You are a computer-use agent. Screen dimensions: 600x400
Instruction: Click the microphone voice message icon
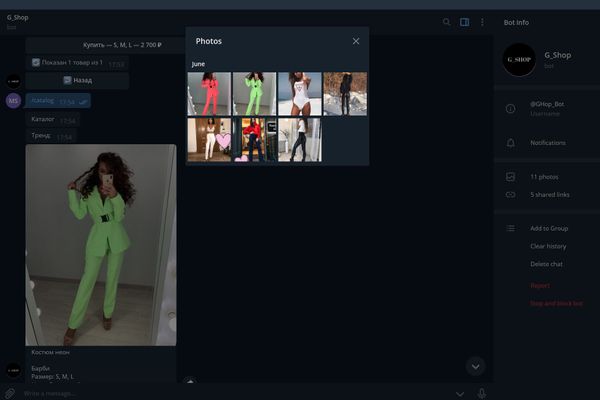click(x=482, y=393)
